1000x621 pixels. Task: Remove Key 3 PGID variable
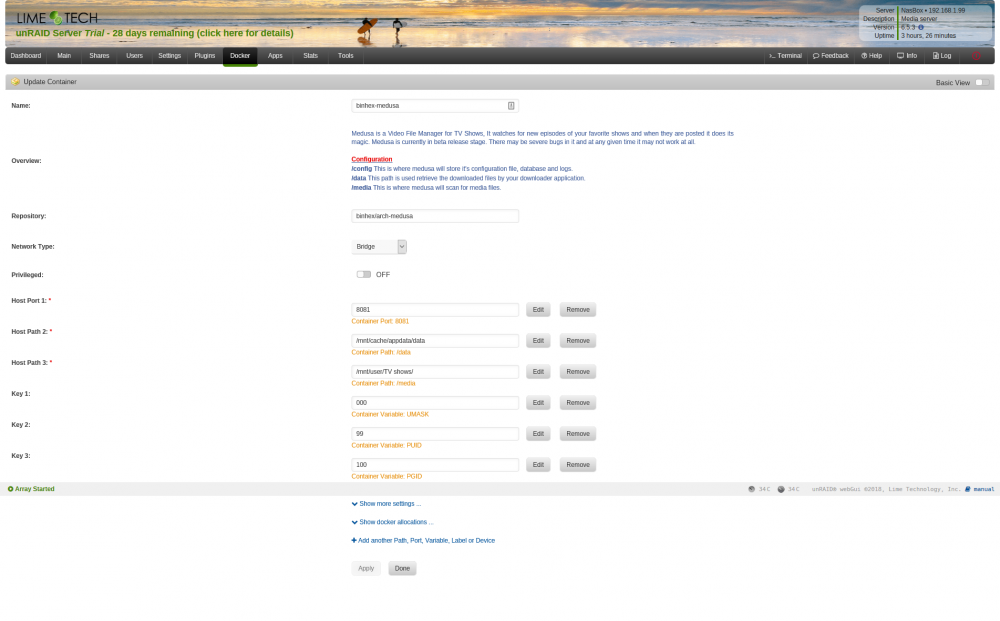pos(578,465)
